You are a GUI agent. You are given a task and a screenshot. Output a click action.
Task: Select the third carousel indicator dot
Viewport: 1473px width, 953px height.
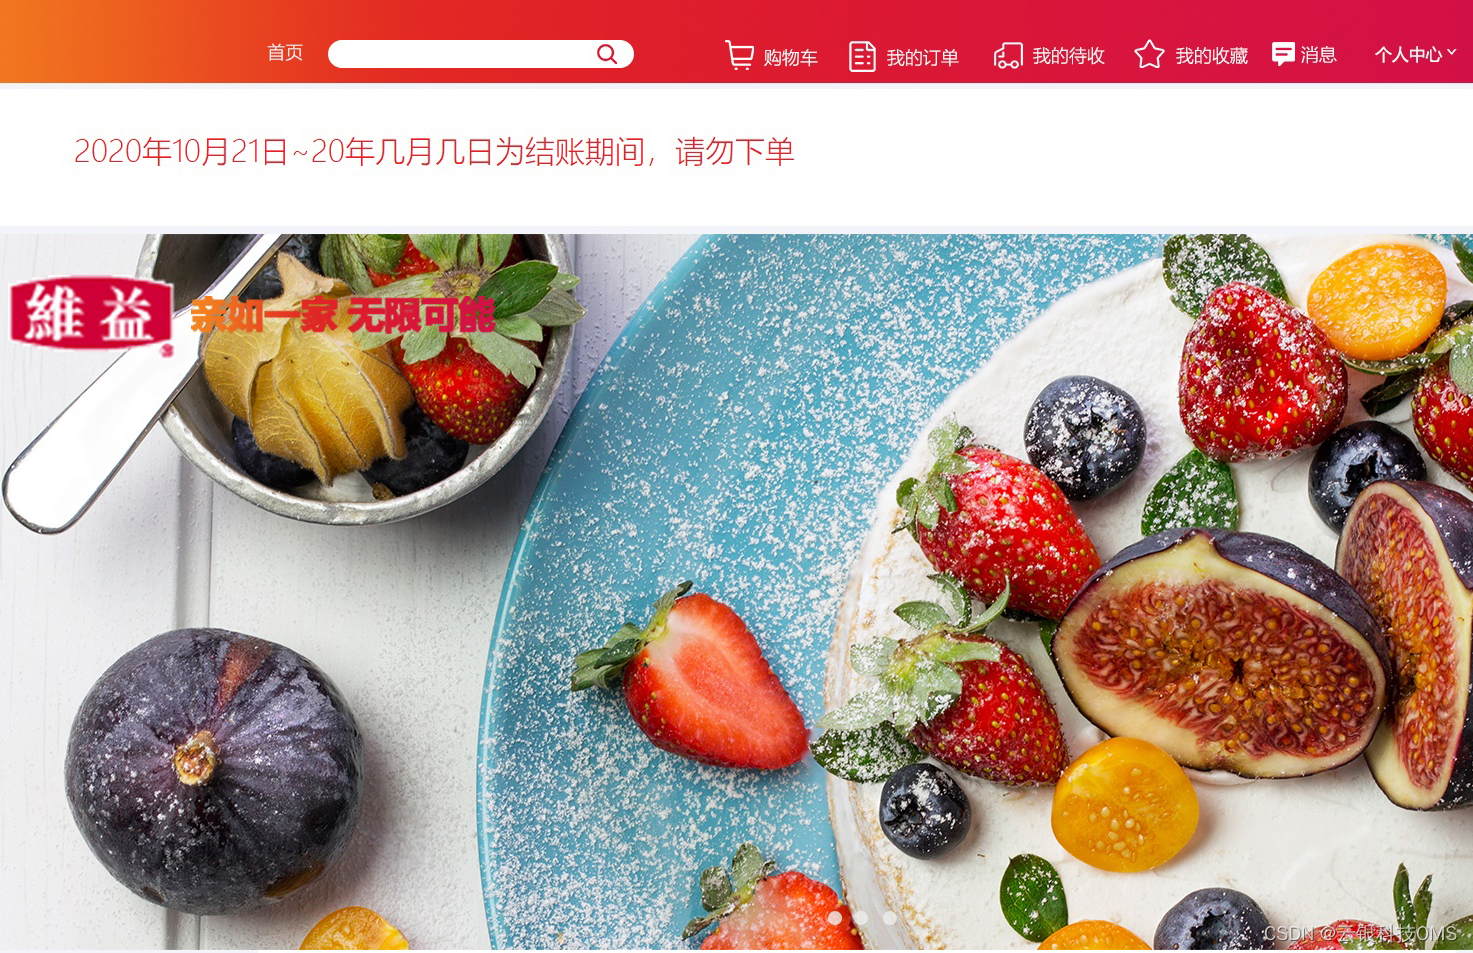[889, 917]
